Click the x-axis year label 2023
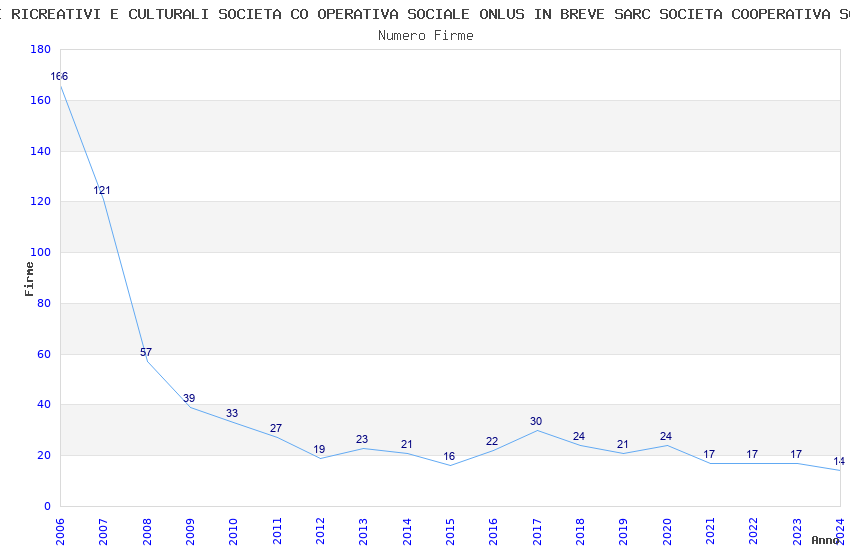Image resolution: width=850 pixels, height=550 pixels. (x=797, y=532)
